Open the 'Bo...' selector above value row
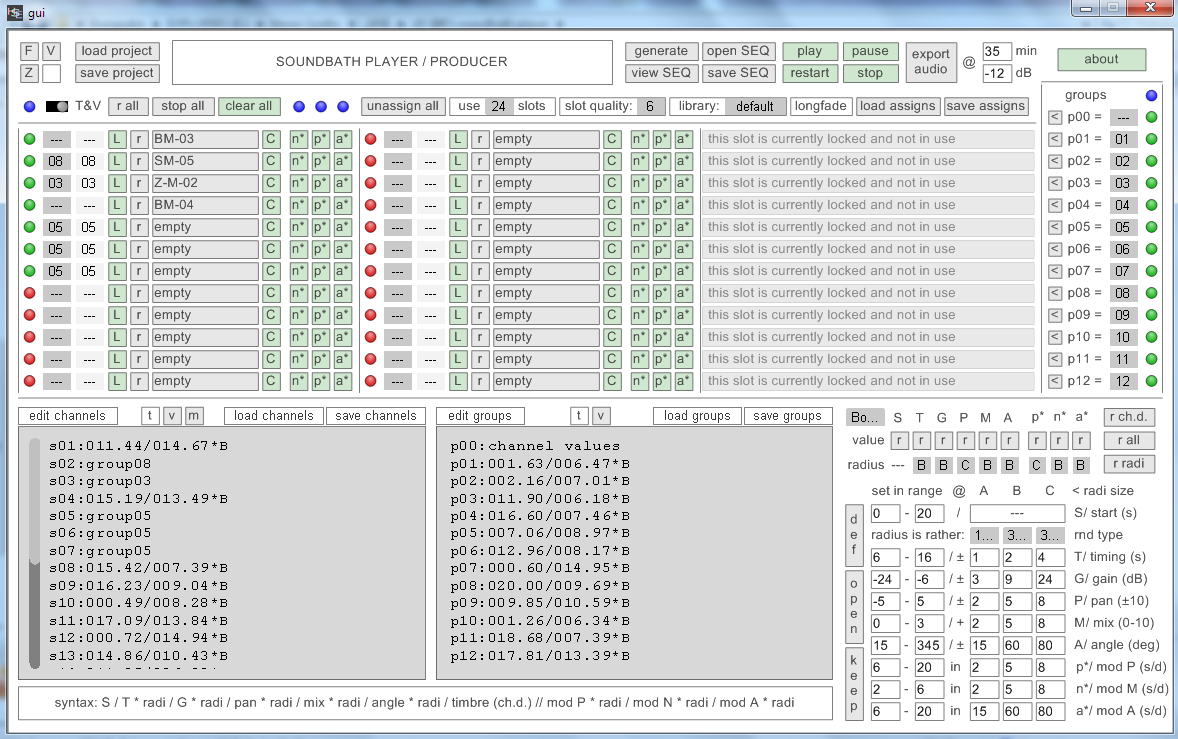The height and width of the screenshot is (739, 1178). pos(864,417)
